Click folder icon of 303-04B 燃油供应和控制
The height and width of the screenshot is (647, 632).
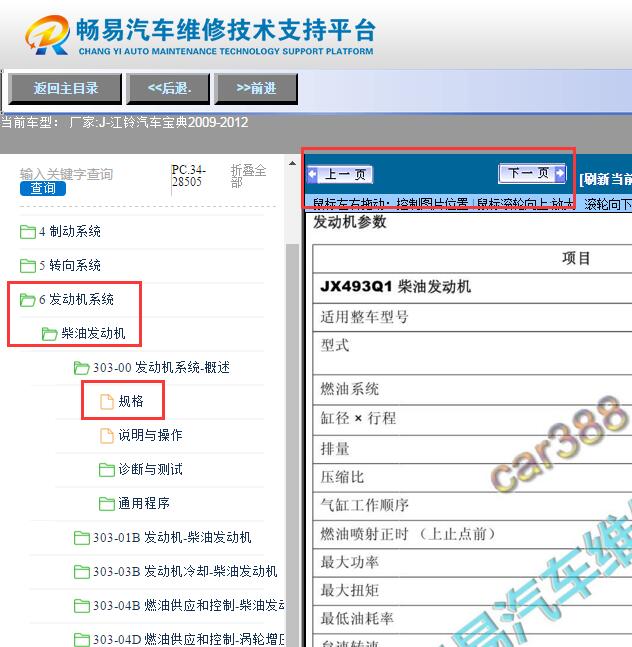(81, 606)
